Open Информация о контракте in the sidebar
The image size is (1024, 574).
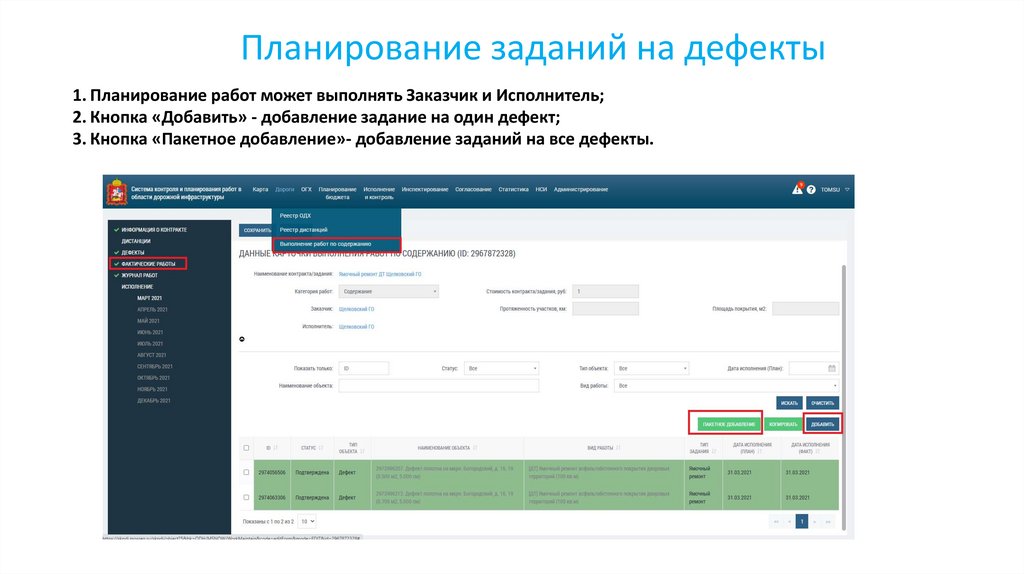pyautogui.click(x=153, y=230)
